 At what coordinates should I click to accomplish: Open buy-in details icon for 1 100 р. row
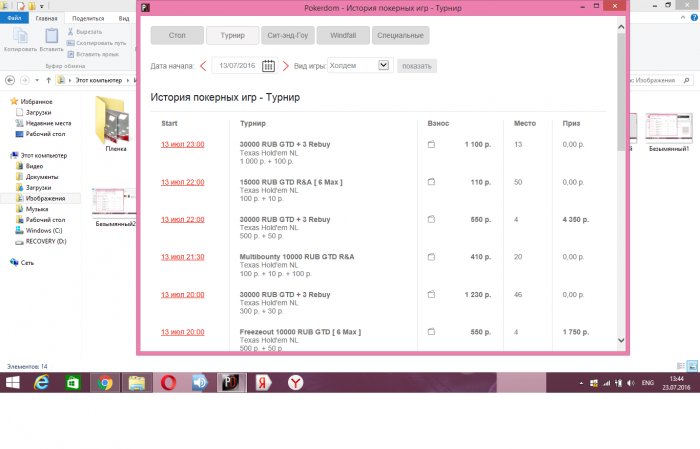click(x=431, y=144)
